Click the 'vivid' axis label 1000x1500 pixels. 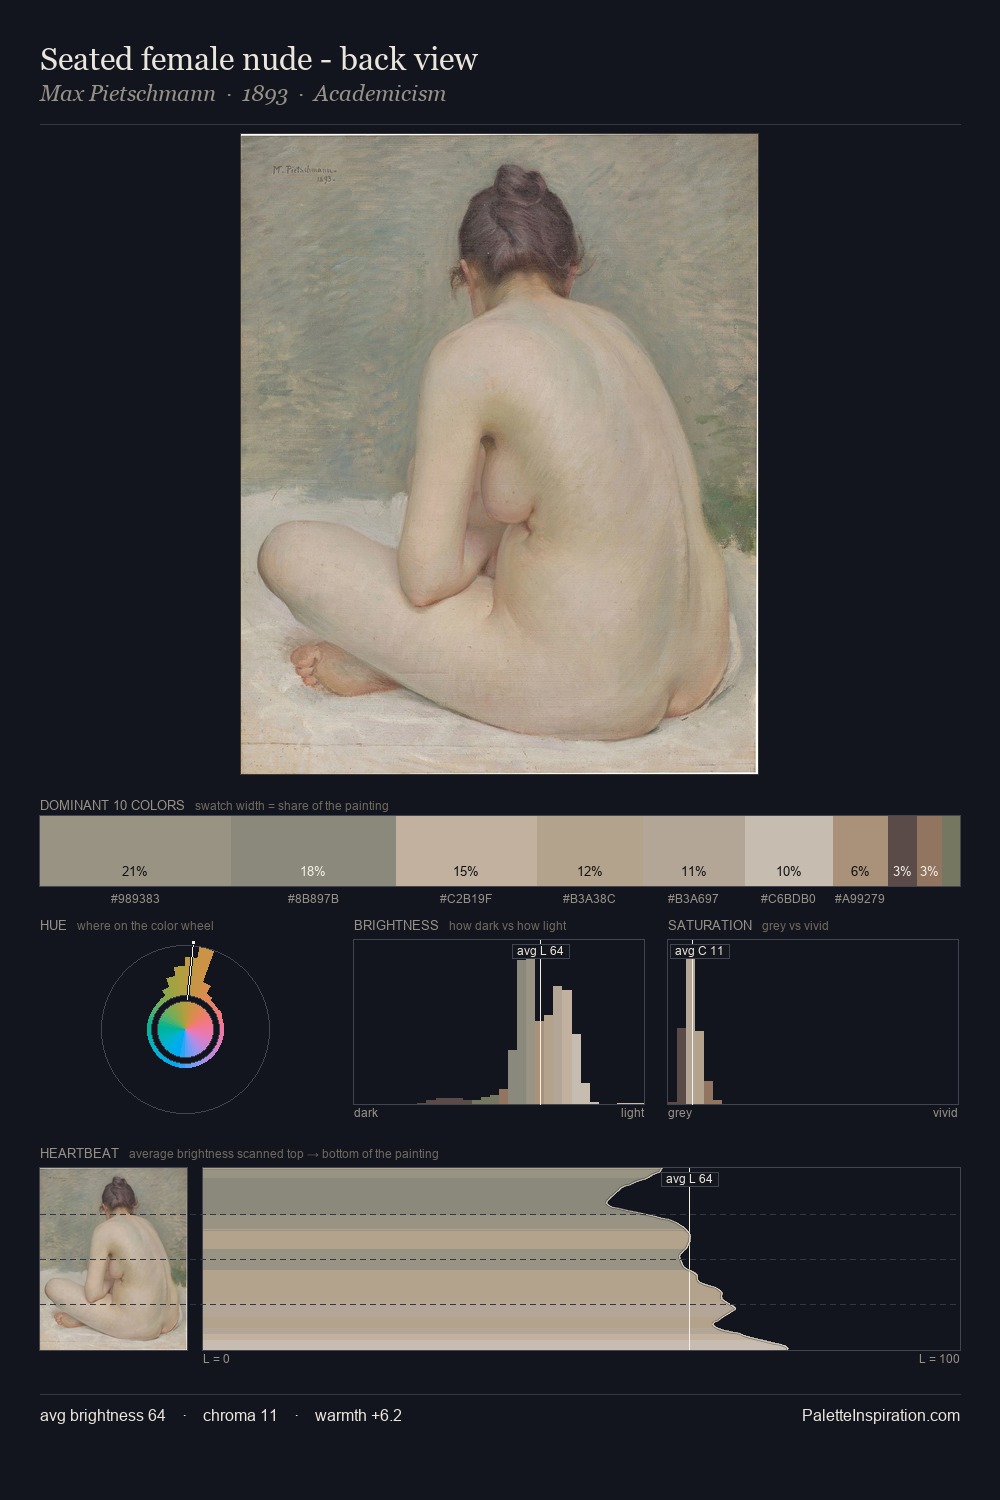pos(945,1113)
